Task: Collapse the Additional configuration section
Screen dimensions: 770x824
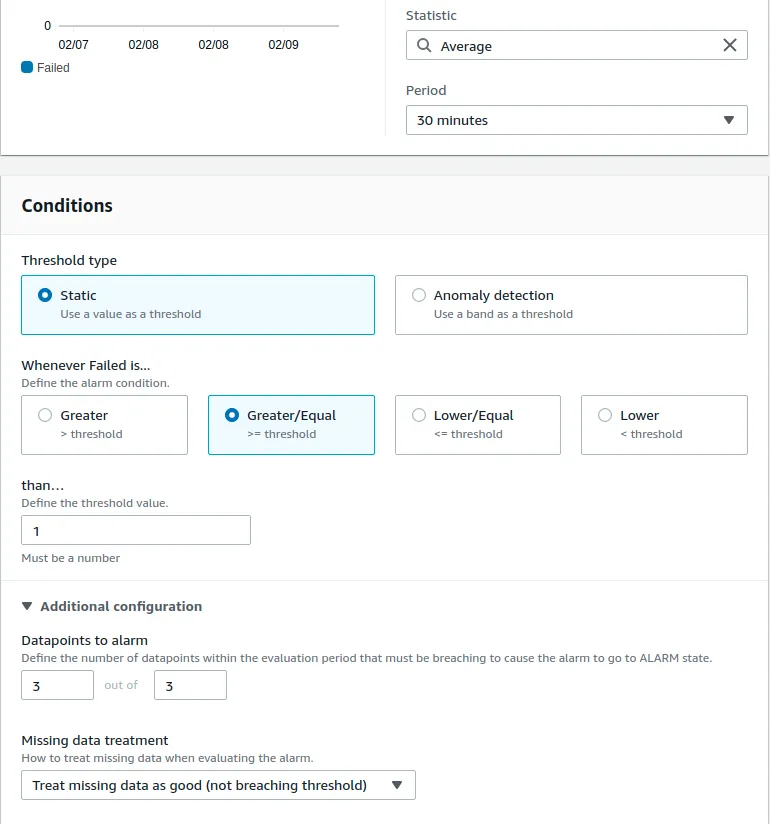Action: click(x=27, y=606)
